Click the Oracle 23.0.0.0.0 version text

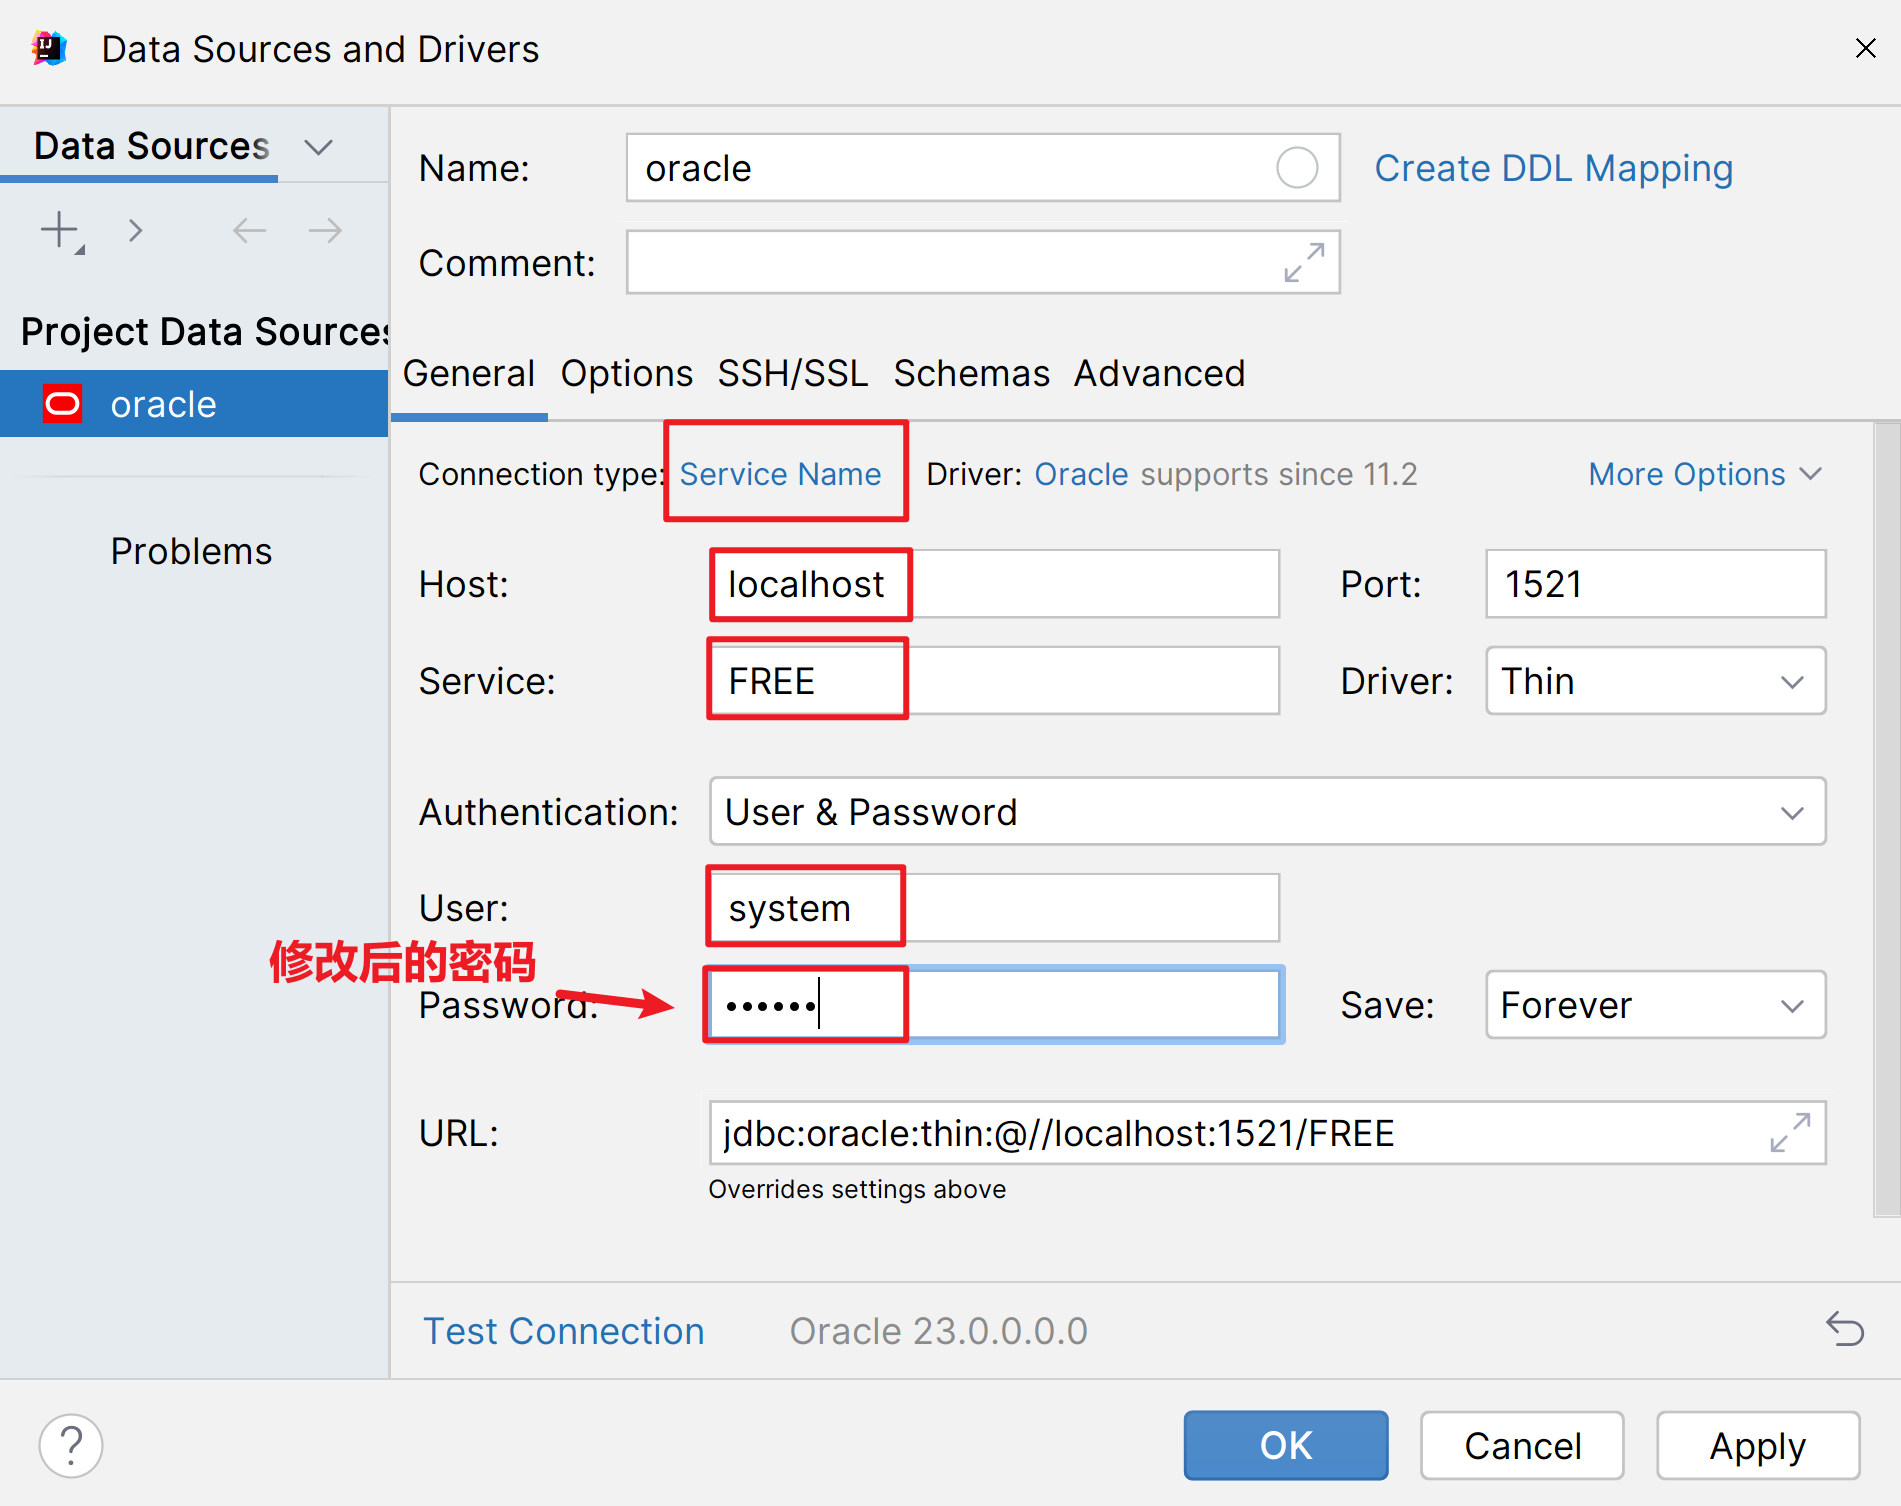938,1331
